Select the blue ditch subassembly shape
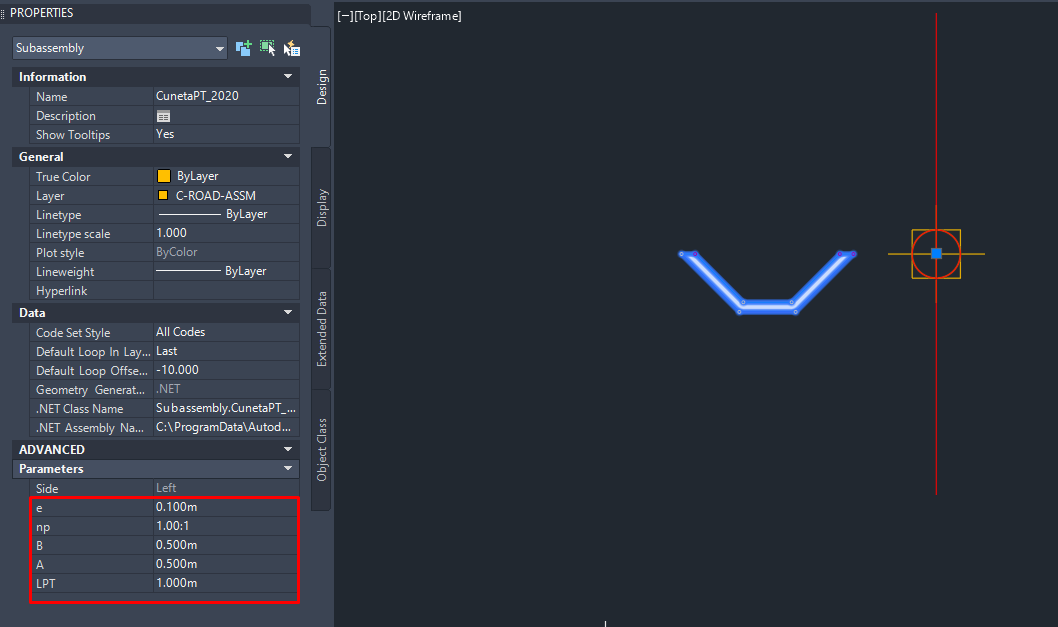 point(767,307)
